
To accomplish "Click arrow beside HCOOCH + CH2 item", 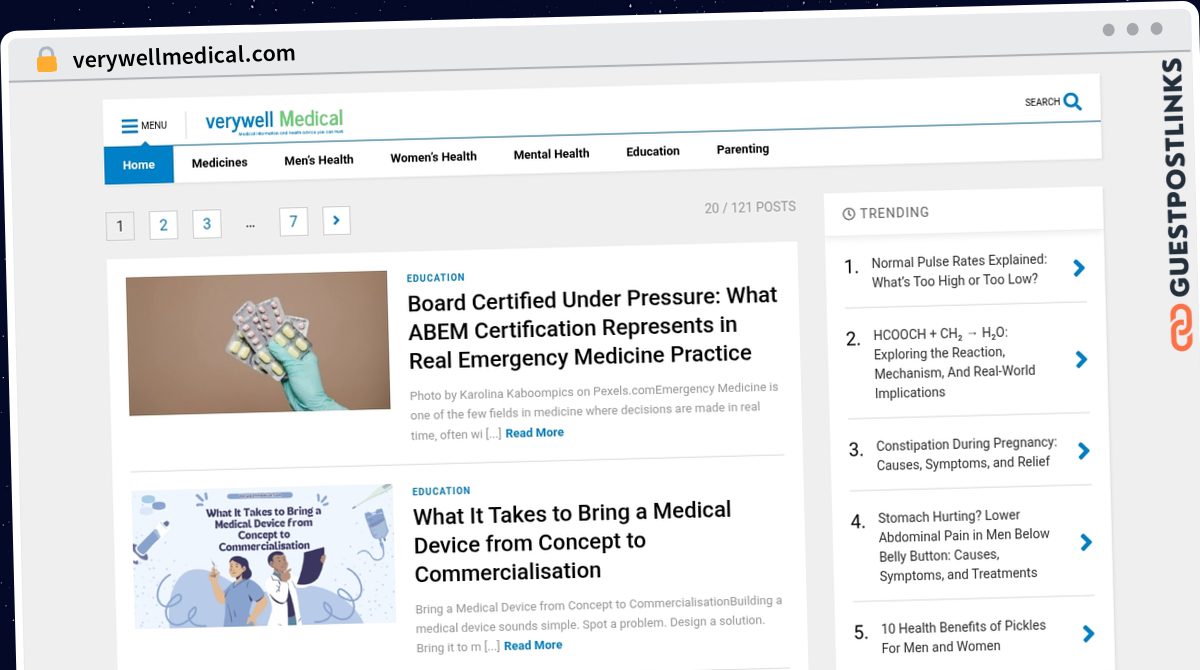I will pos(1081,359).
